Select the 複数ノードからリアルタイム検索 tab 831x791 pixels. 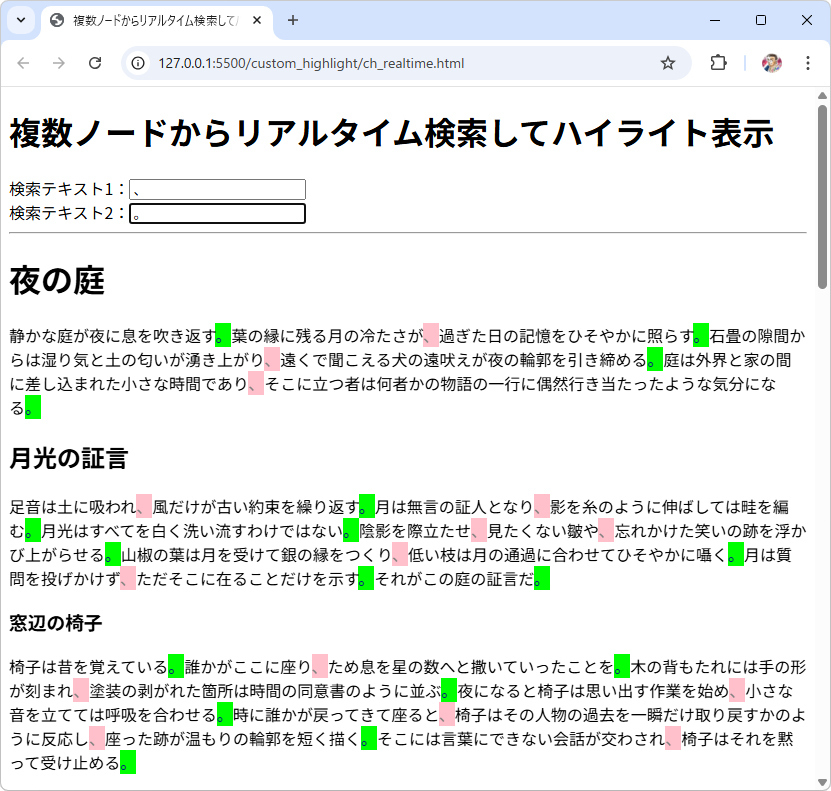click(x=150, y=20)
